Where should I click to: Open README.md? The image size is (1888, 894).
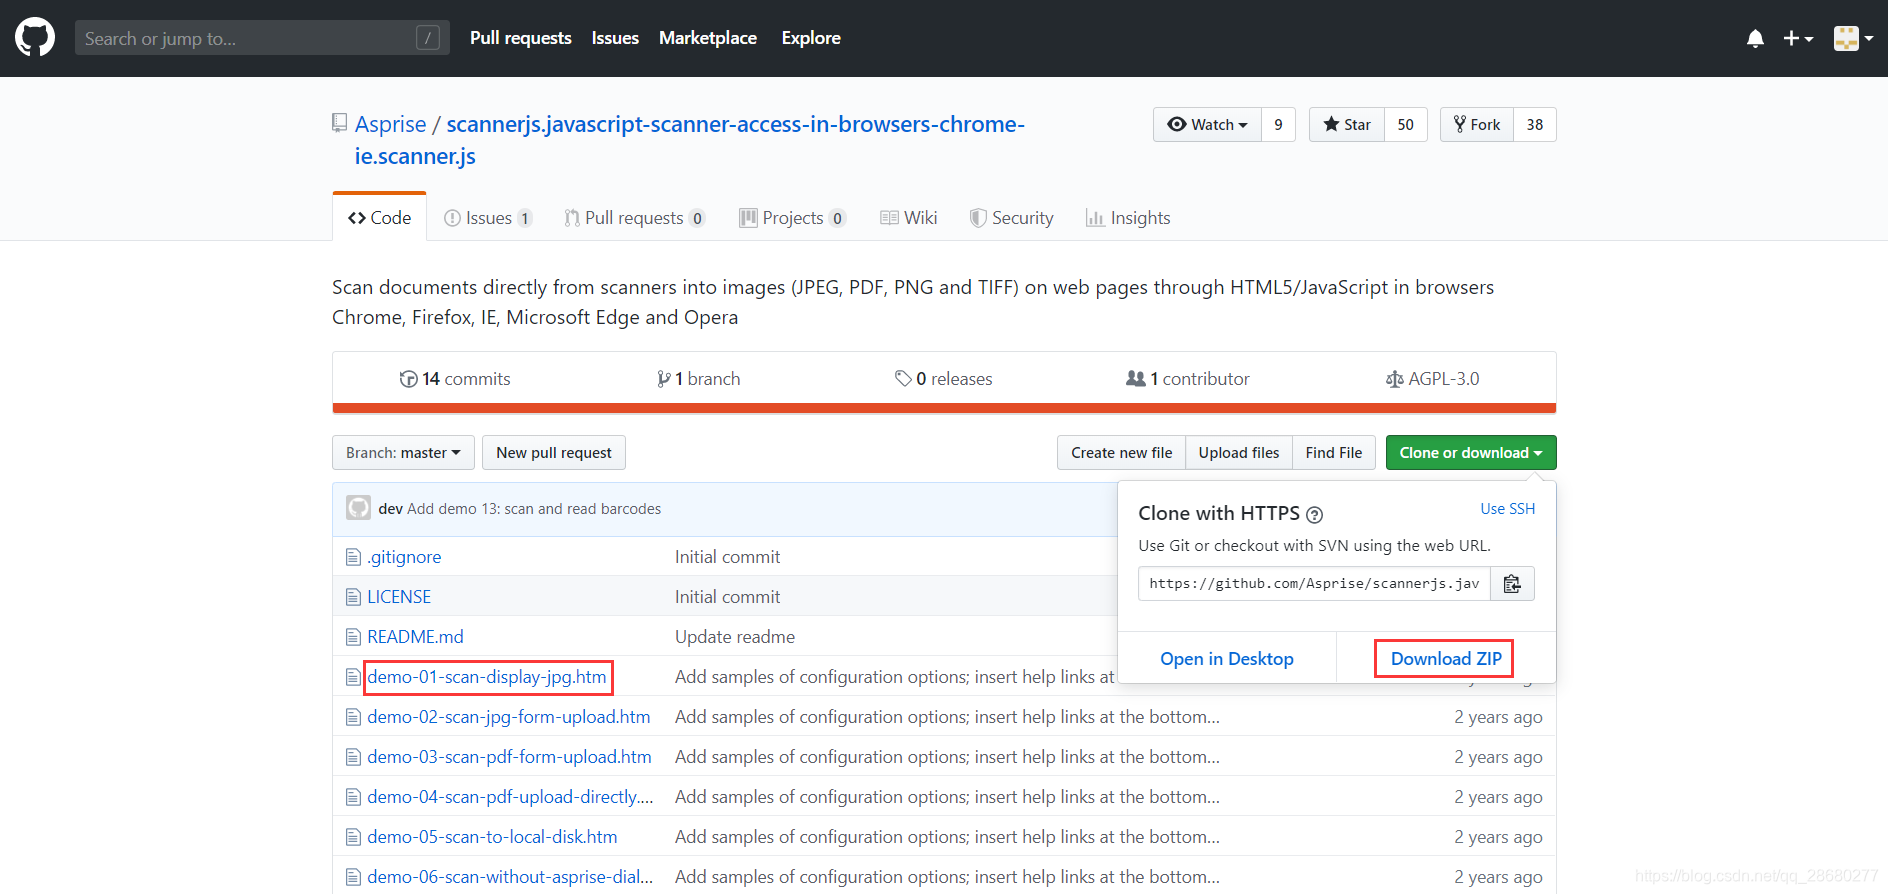(x=415, y=637)
